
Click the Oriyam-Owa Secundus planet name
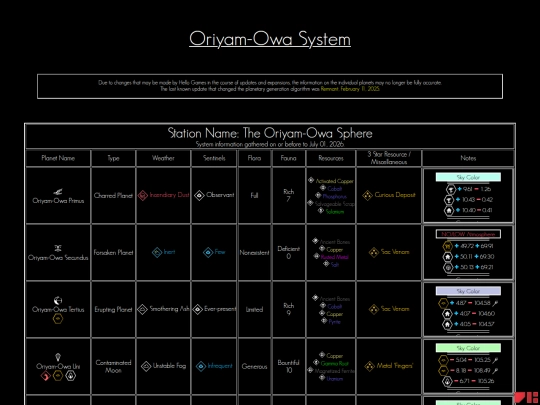[58, 258]
